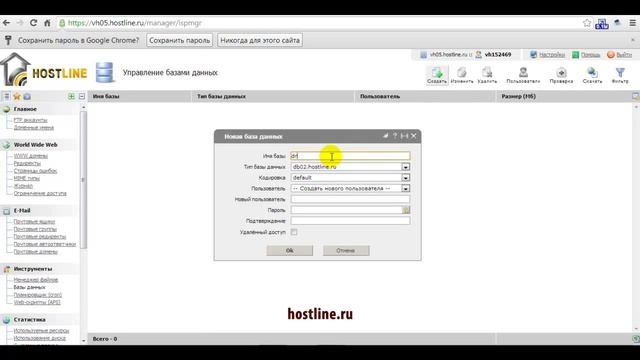This screenshot has width=640, height=360.
Task: Open the Chrome menu icon
Action: 632,23
